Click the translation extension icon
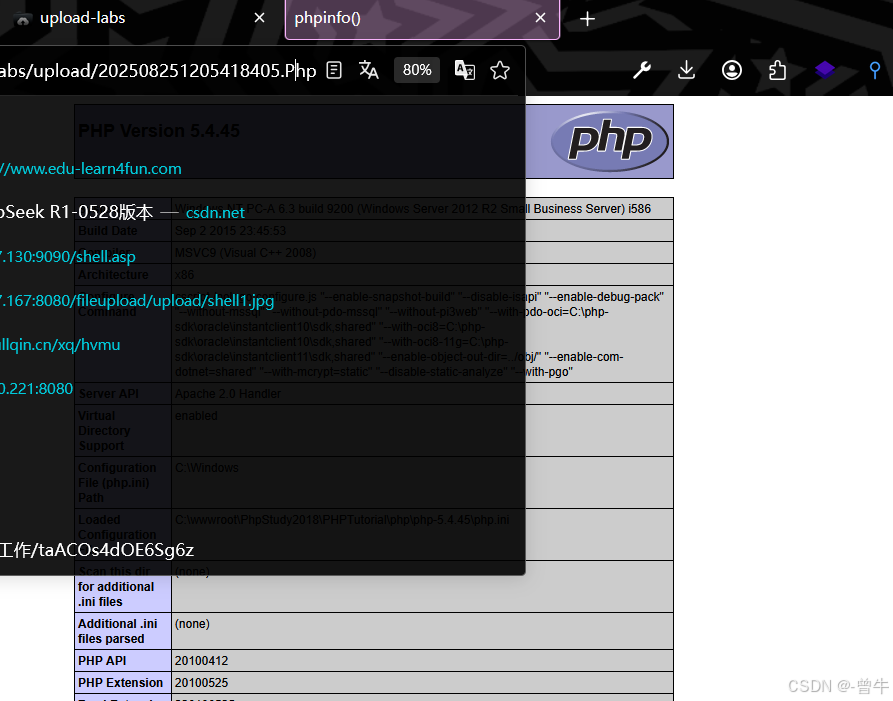 [465, 71]
